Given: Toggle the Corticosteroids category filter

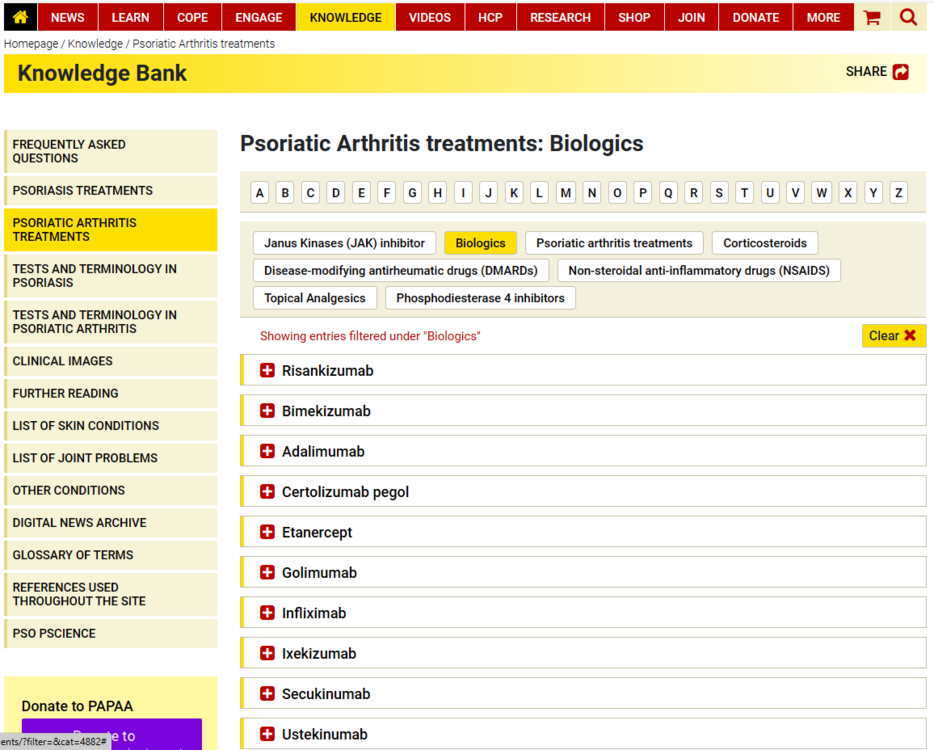Looking at the screenshot, I should coord(765,243).
